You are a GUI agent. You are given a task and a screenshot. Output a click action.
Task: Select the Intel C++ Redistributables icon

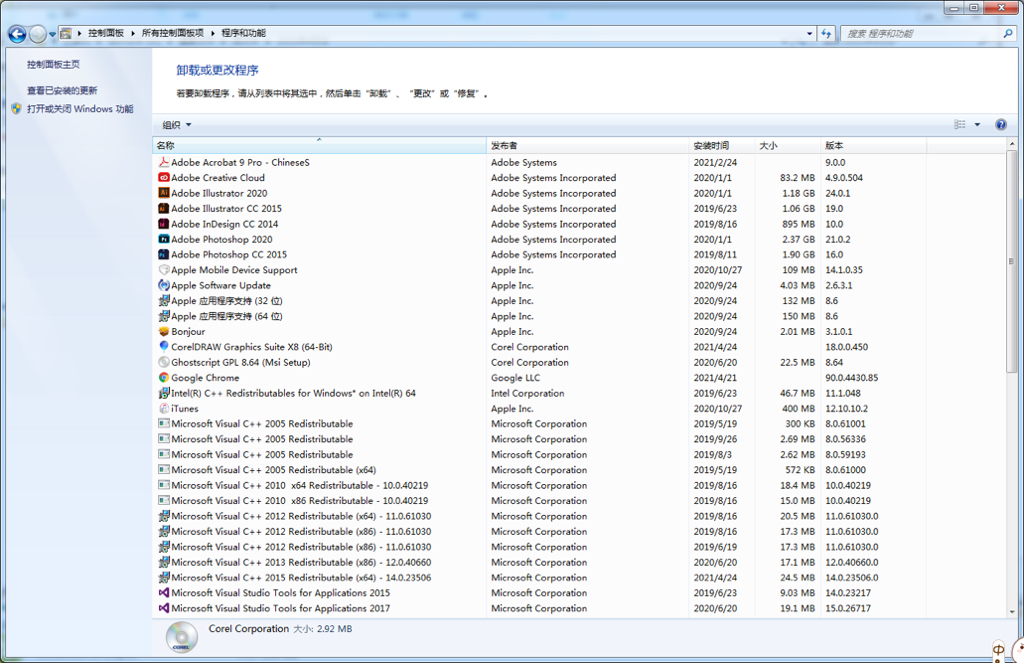(x=164, y=393)
